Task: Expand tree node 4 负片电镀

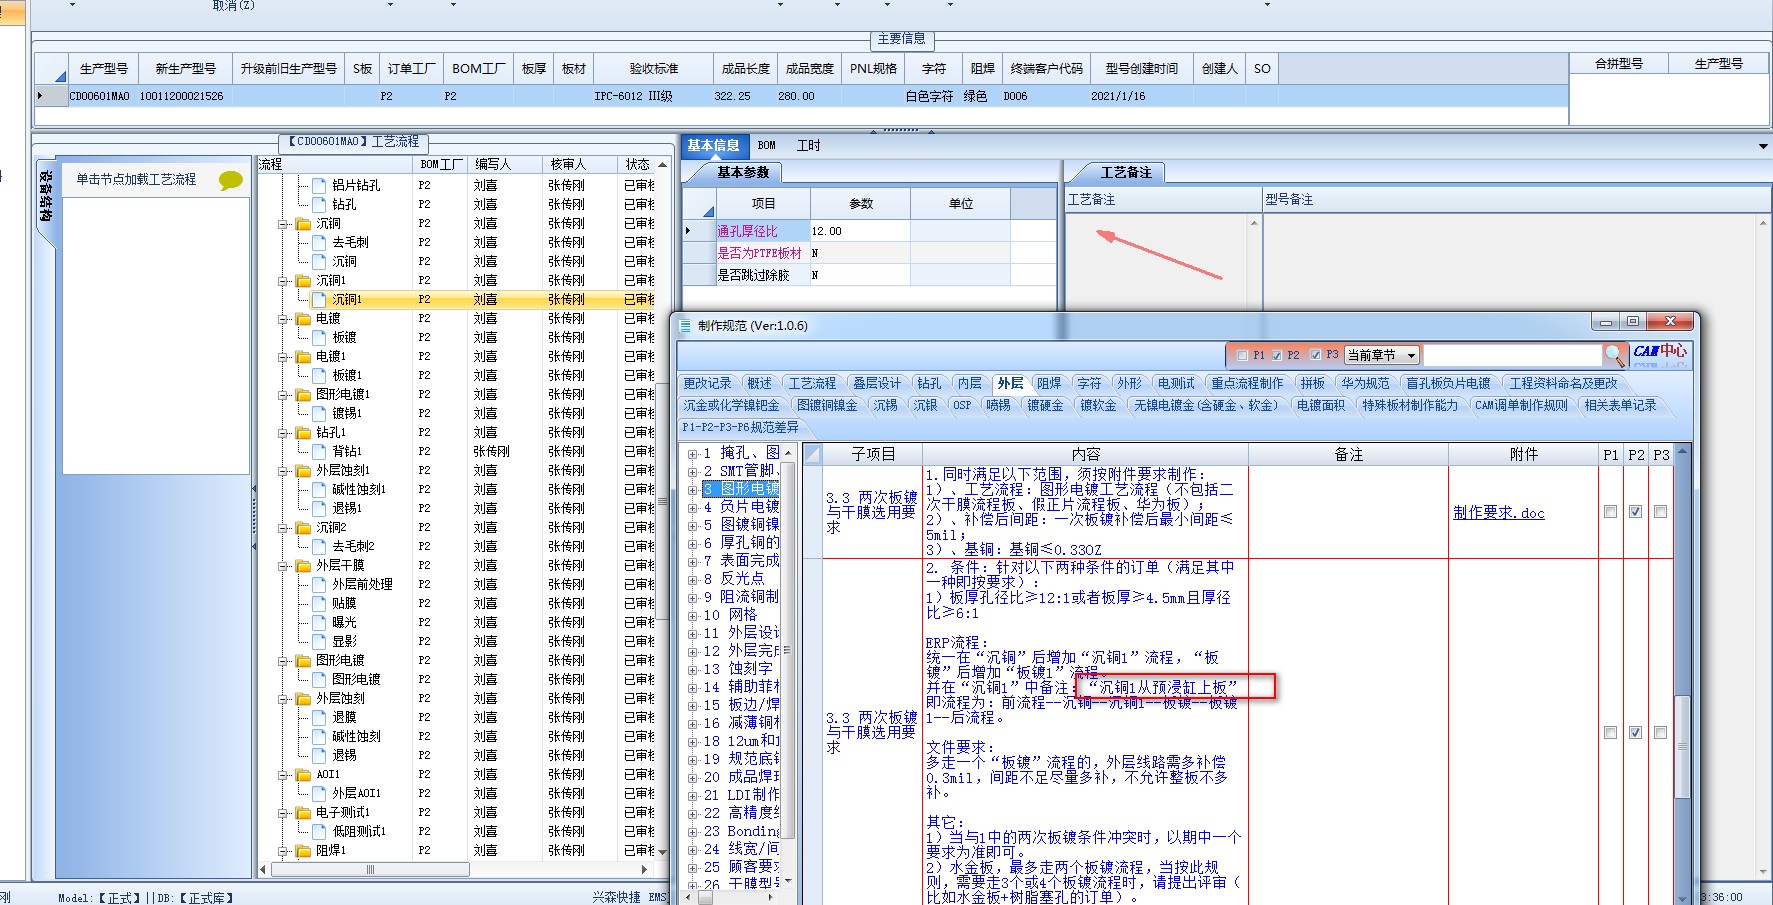Action: tap(692, 507)
